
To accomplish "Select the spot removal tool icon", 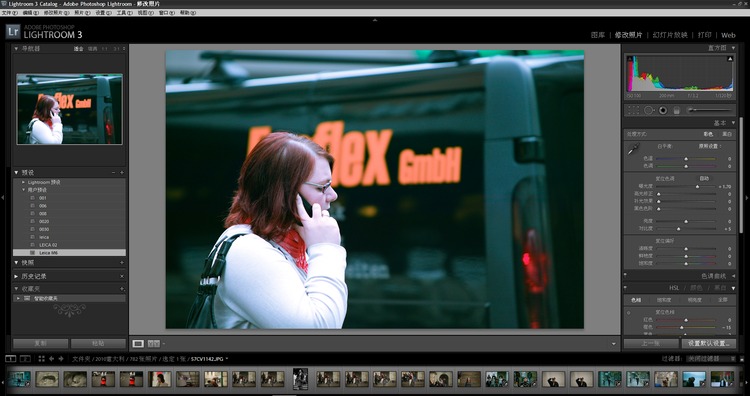I will click(649, 110).
